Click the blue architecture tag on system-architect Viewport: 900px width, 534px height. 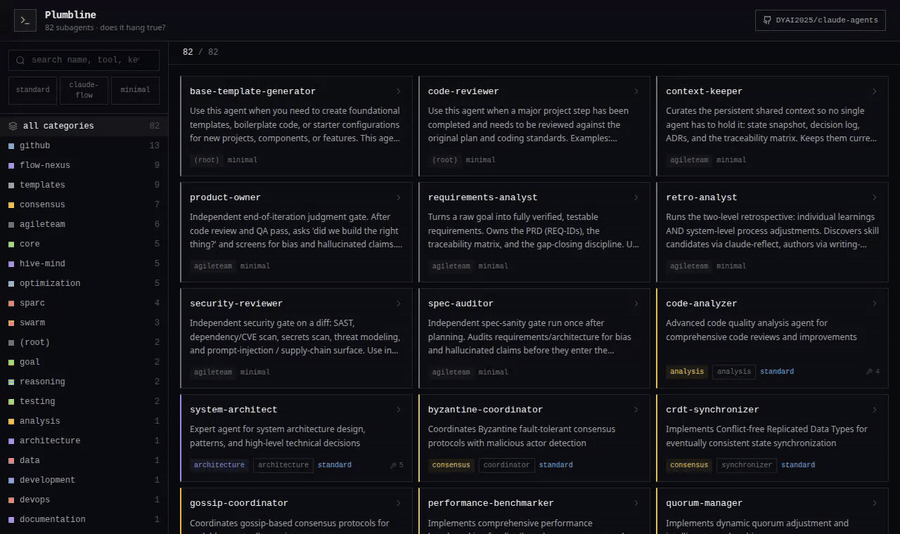[219, 465]
